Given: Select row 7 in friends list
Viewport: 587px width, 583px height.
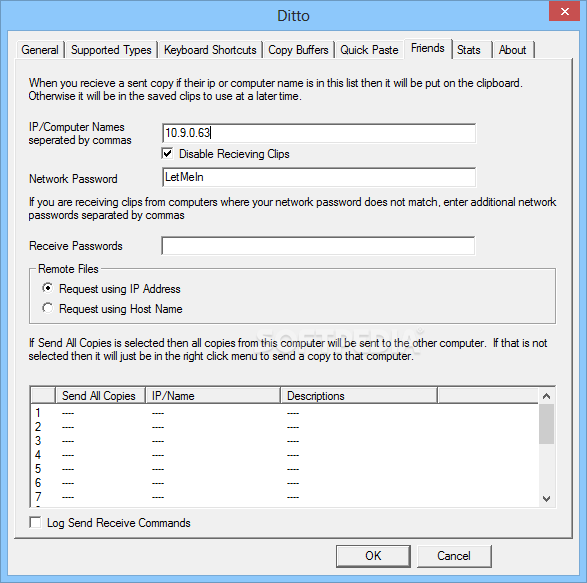Looking at the screenshot, I should [285, 497].
